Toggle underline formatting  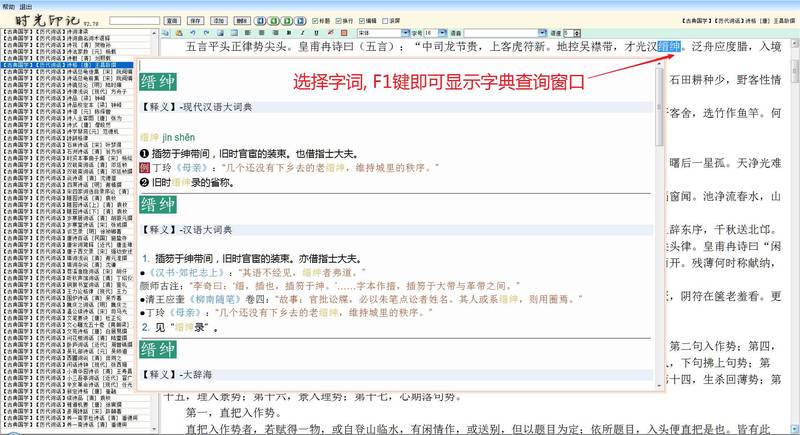[x=316, y=33]
